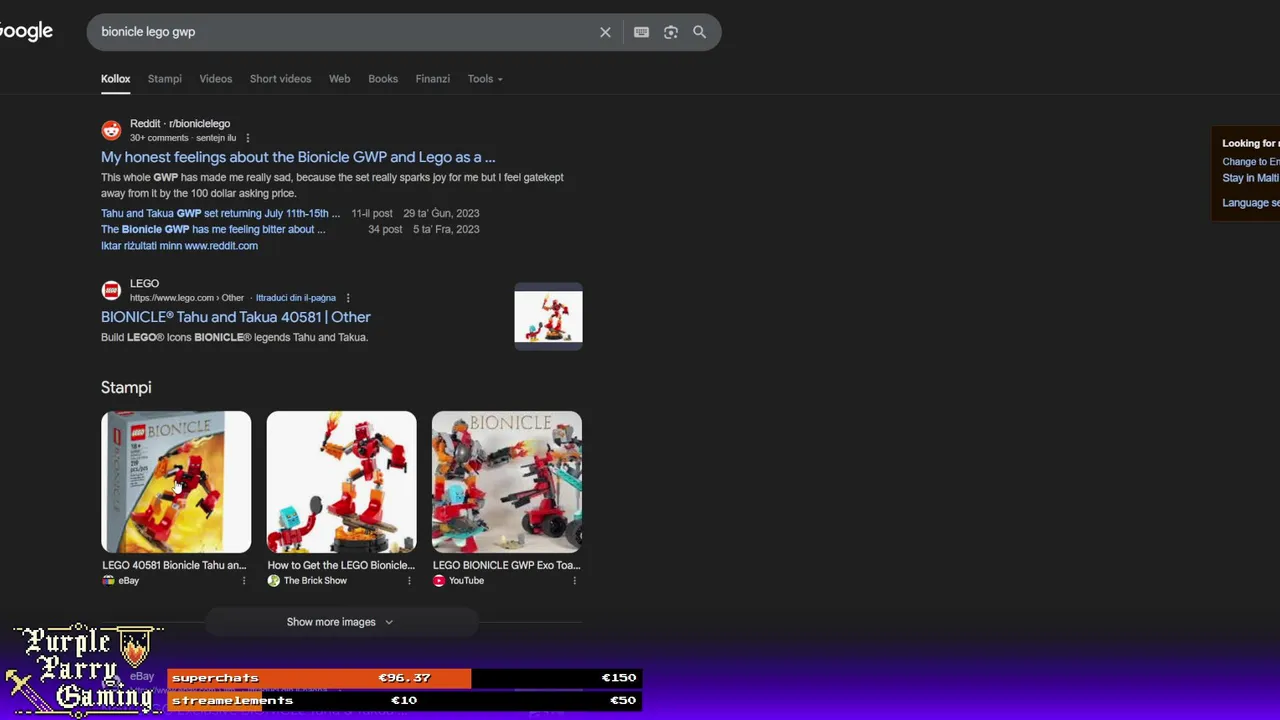Viewport: 1280px width, 720px height.
Task: Open three-dot menu under eBay image result
Action: coord(243,581)
